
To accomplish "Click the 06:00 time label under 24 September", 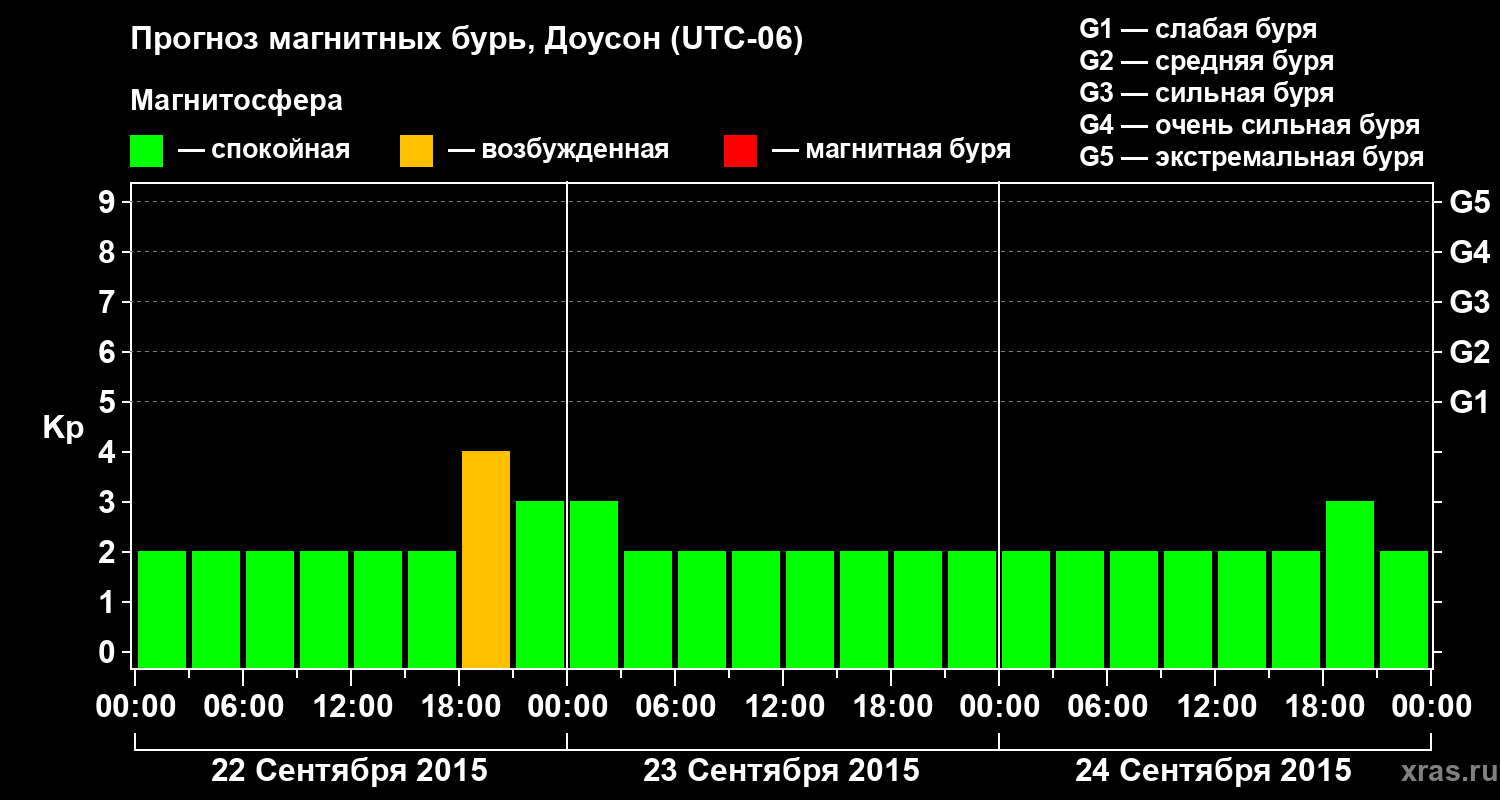I will click(1107, 707).
